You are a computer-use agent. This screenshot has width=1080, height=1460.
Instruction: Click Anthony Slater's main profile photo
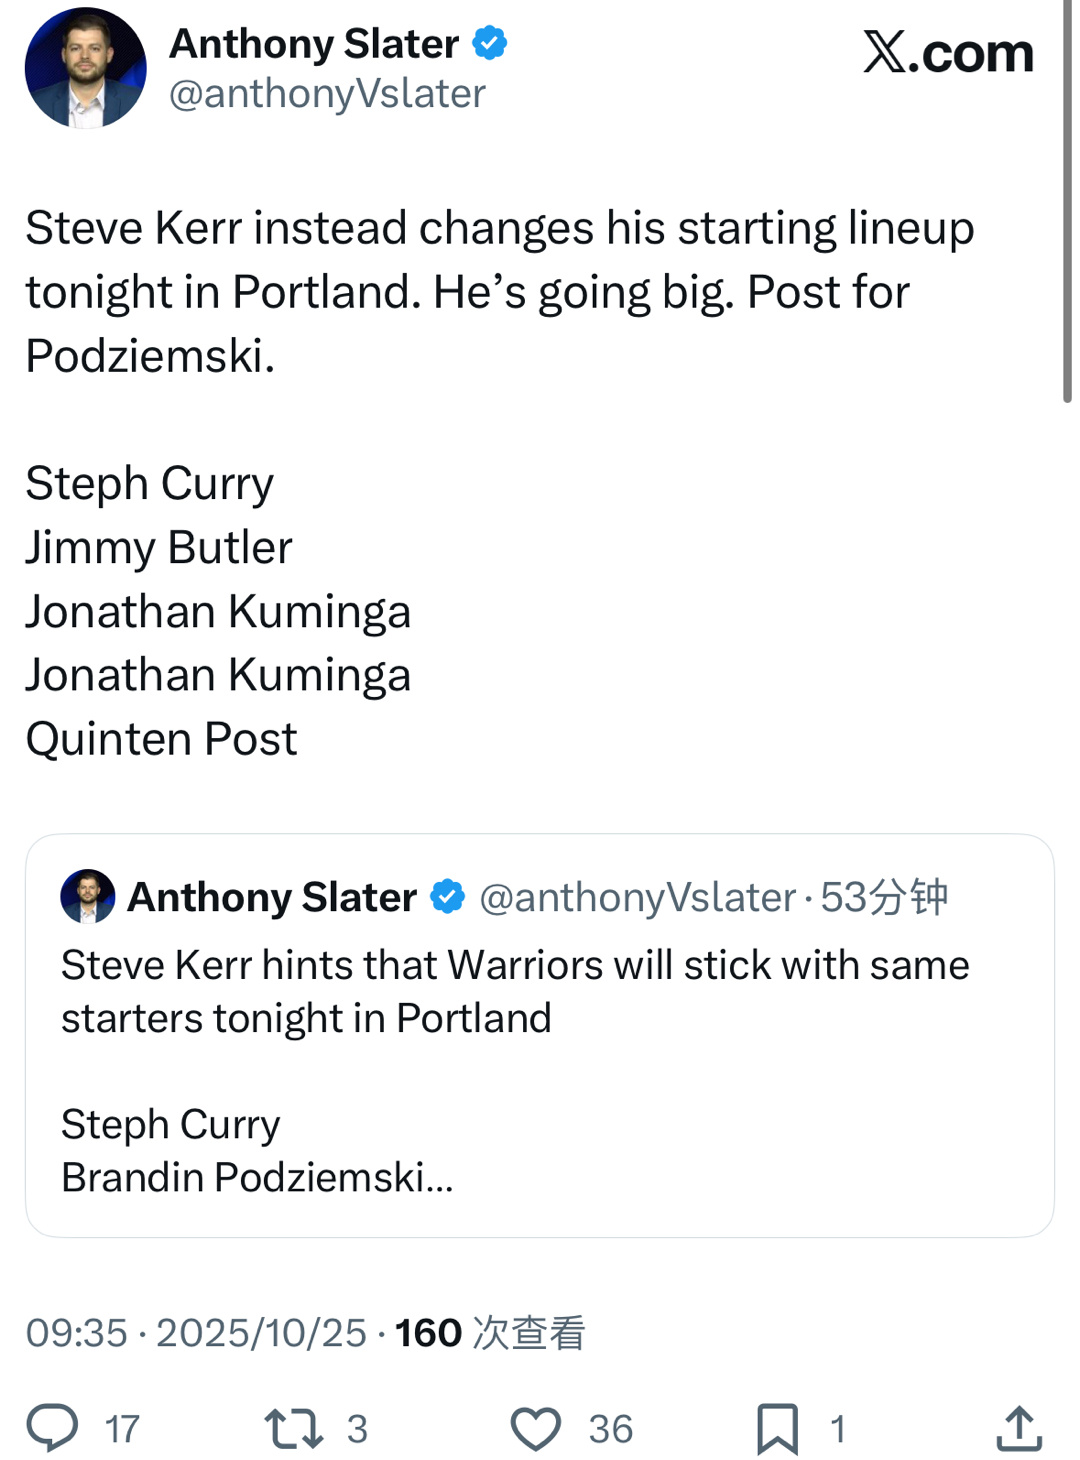86,68
